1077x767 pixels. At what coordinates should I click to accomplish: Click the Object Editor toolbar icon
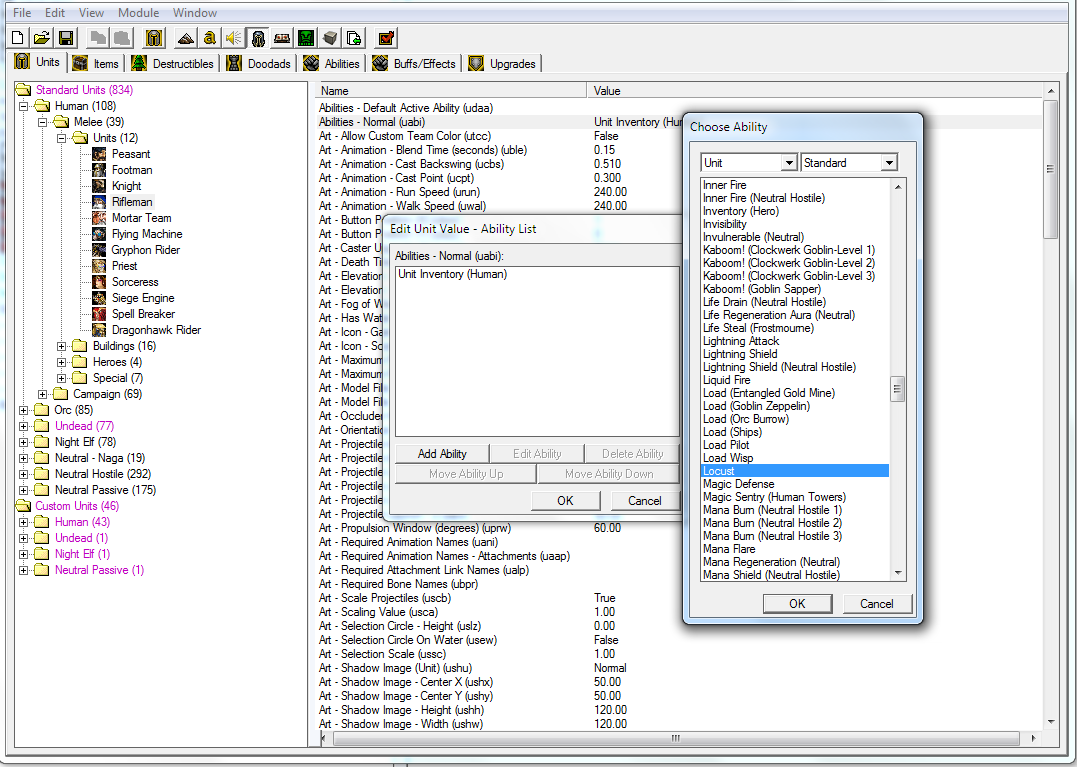[258, 38]
